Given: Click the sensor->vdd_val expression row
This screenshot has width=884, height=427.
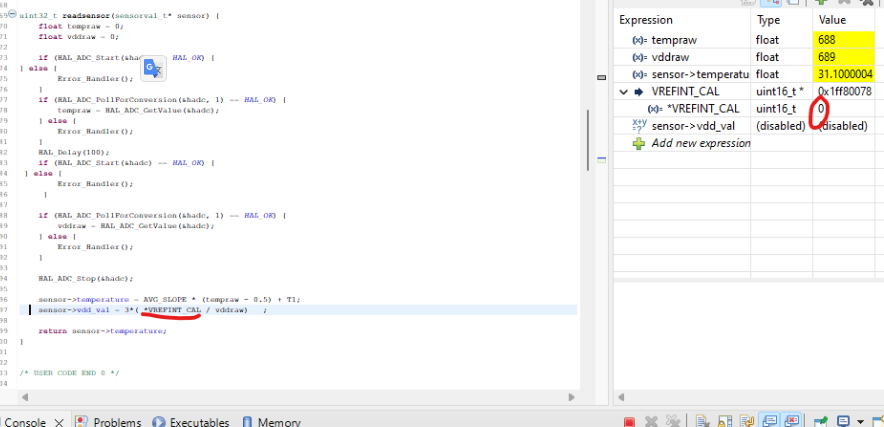Looking at the screenshot, I should click(x=748, y=126).
